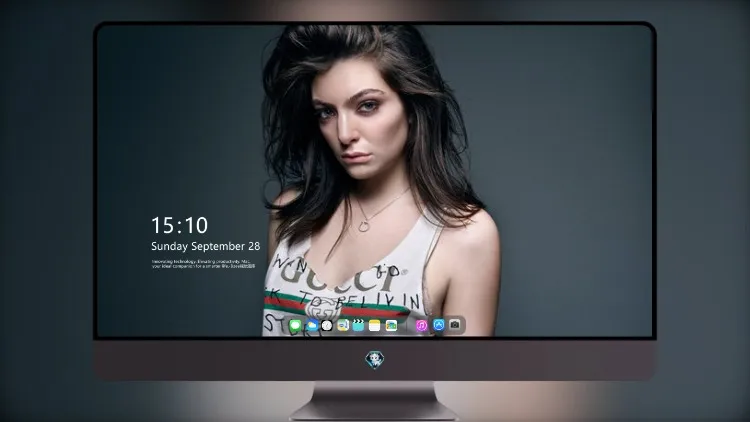The width and height of the screenshot is (750, 422).
Task: Open the Maps app icon in the dock
Action: click(x=343, y=326)
